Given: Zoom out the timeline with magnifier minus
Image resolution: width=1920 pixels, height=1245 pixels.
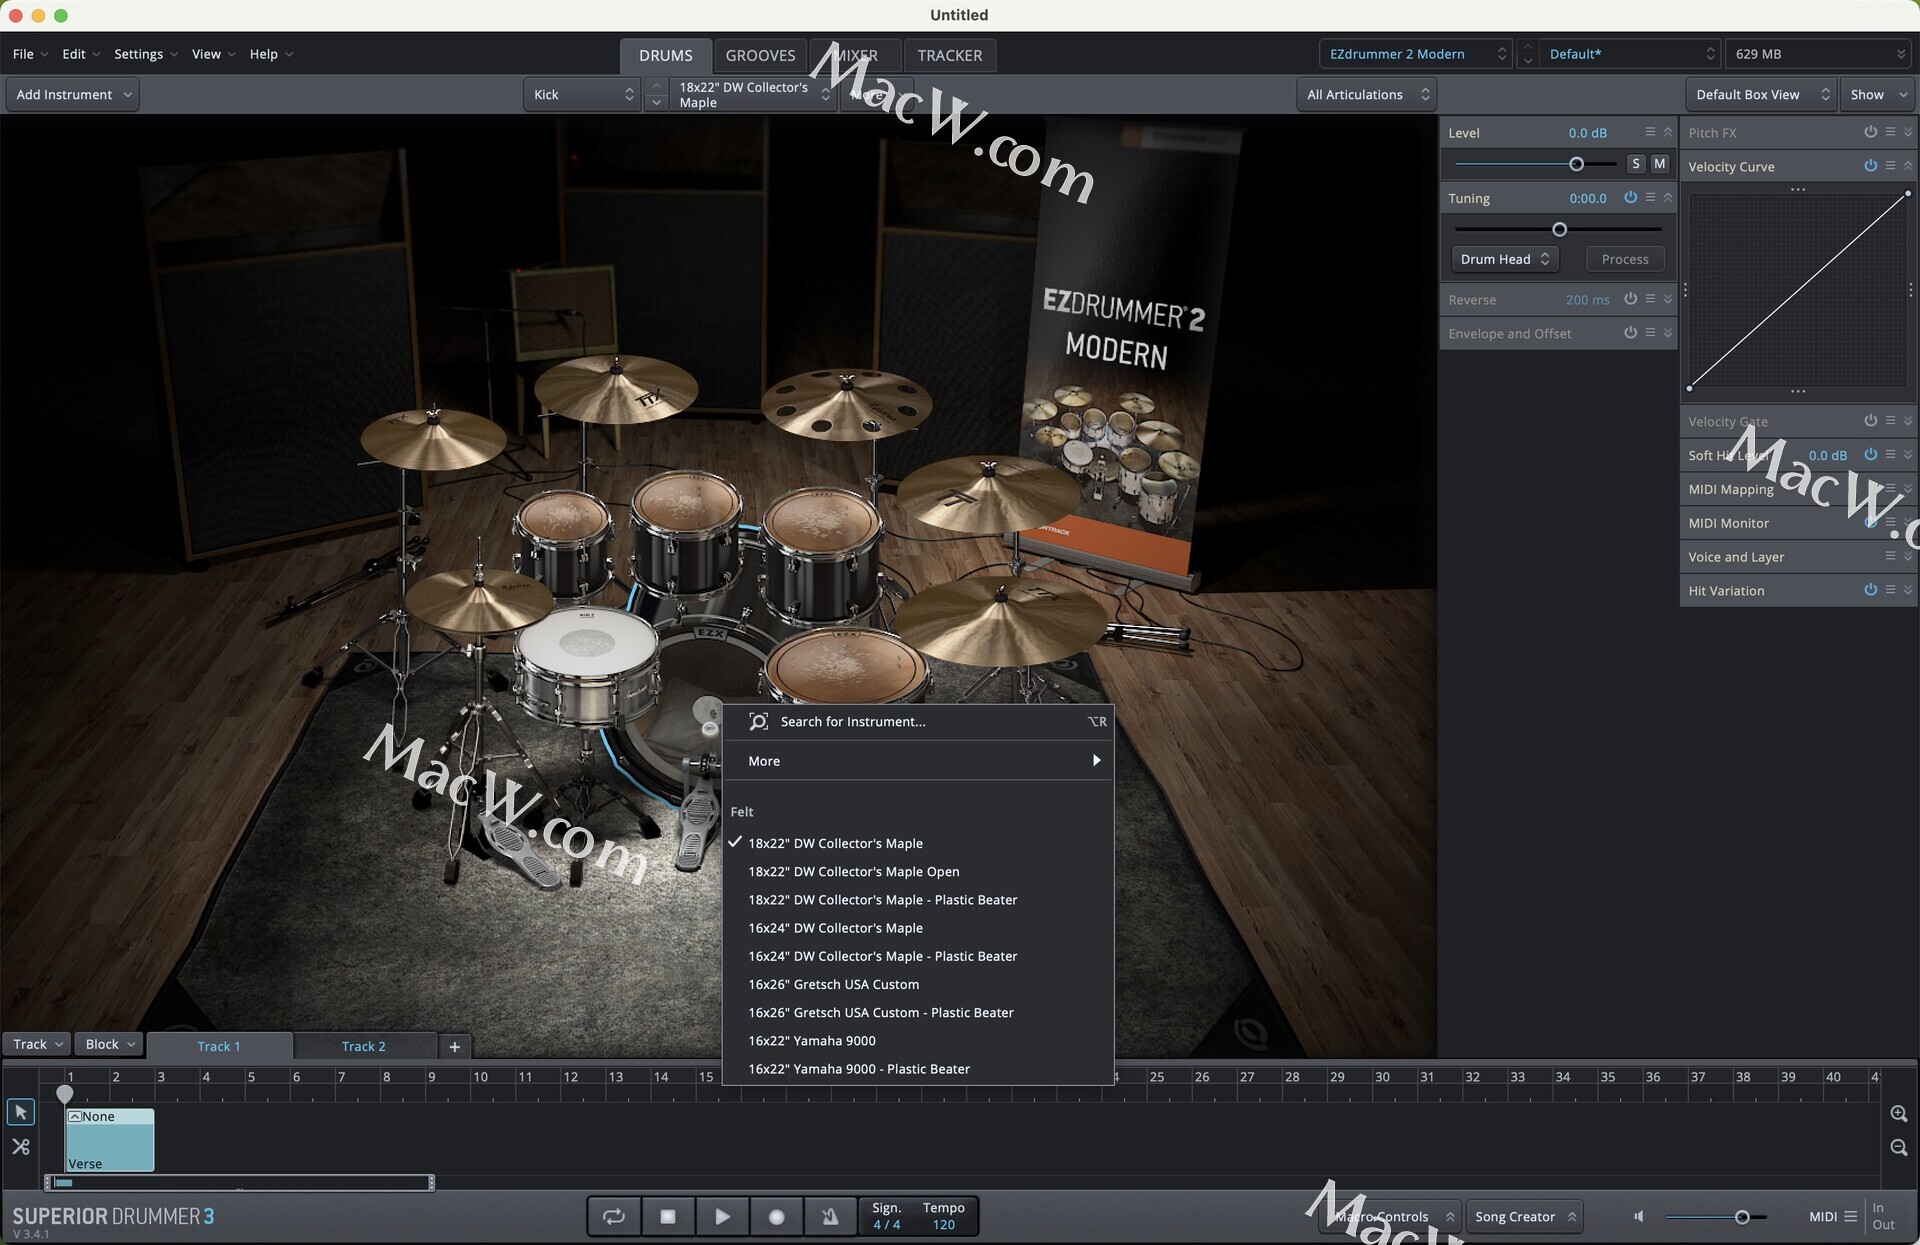Looking at the screenshot, I should point(1899,1148).
